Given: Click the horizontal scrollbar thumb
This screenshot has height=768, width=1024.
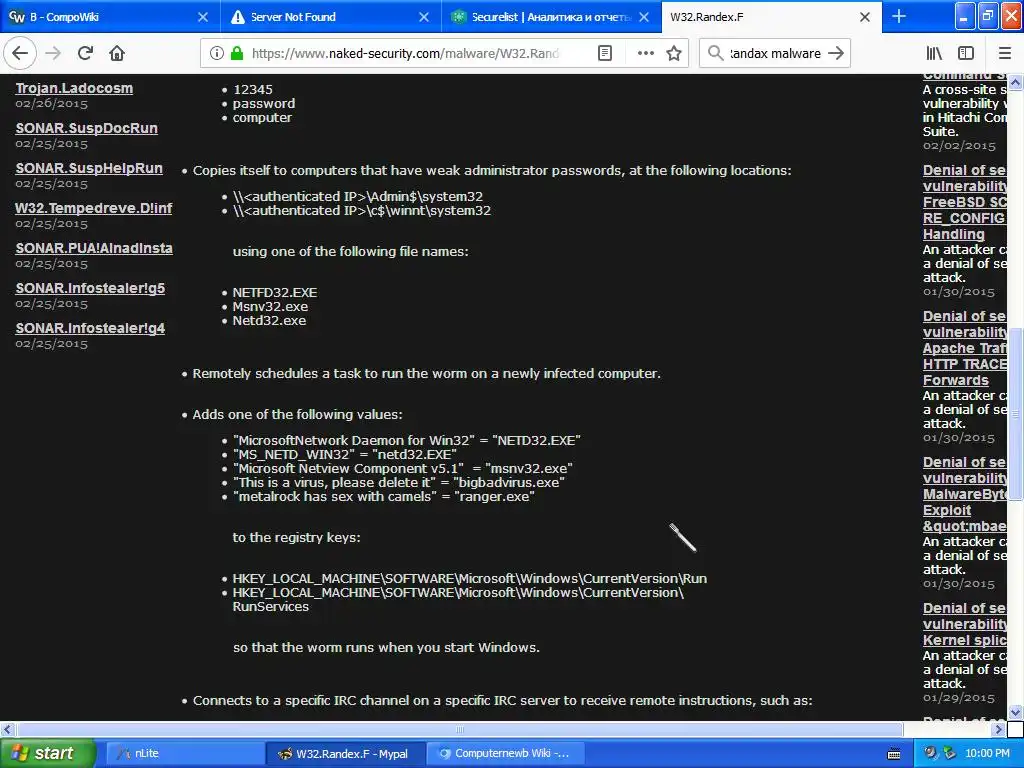Looking at the screenshot, I should (459, 729).
